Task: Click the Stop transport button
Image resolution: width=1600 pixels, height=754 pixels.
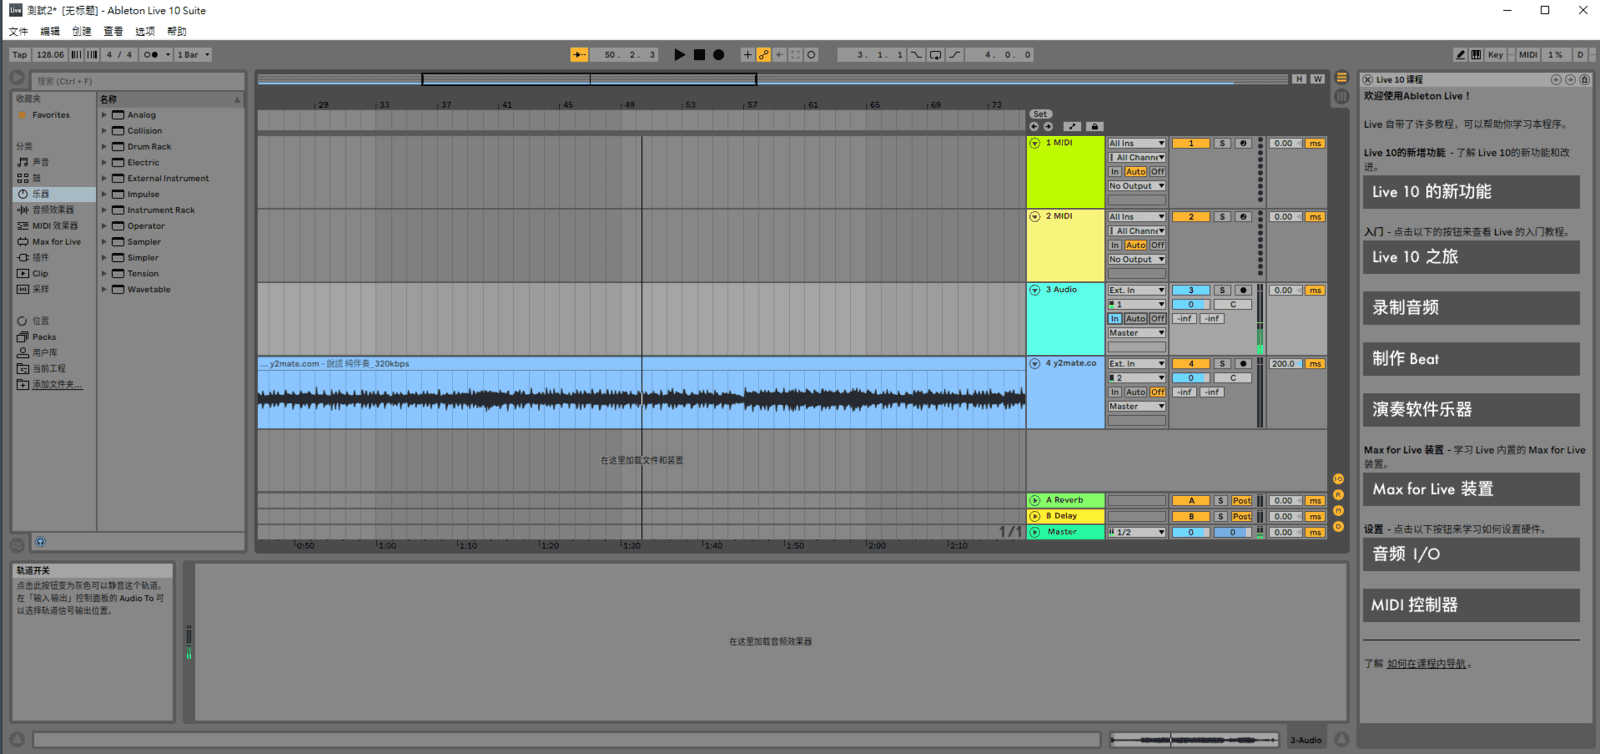Action: pyautogui.click(x=699, y=55)
